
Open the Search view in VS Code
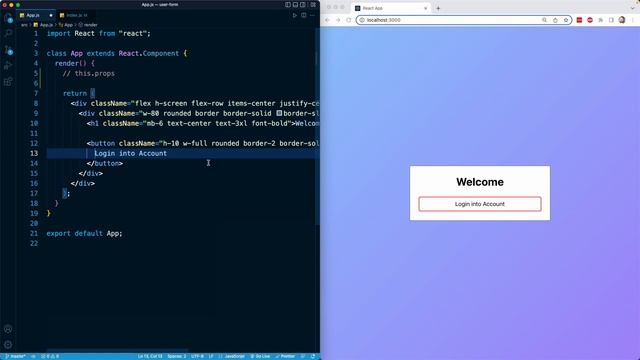click(x=8, y=33)
